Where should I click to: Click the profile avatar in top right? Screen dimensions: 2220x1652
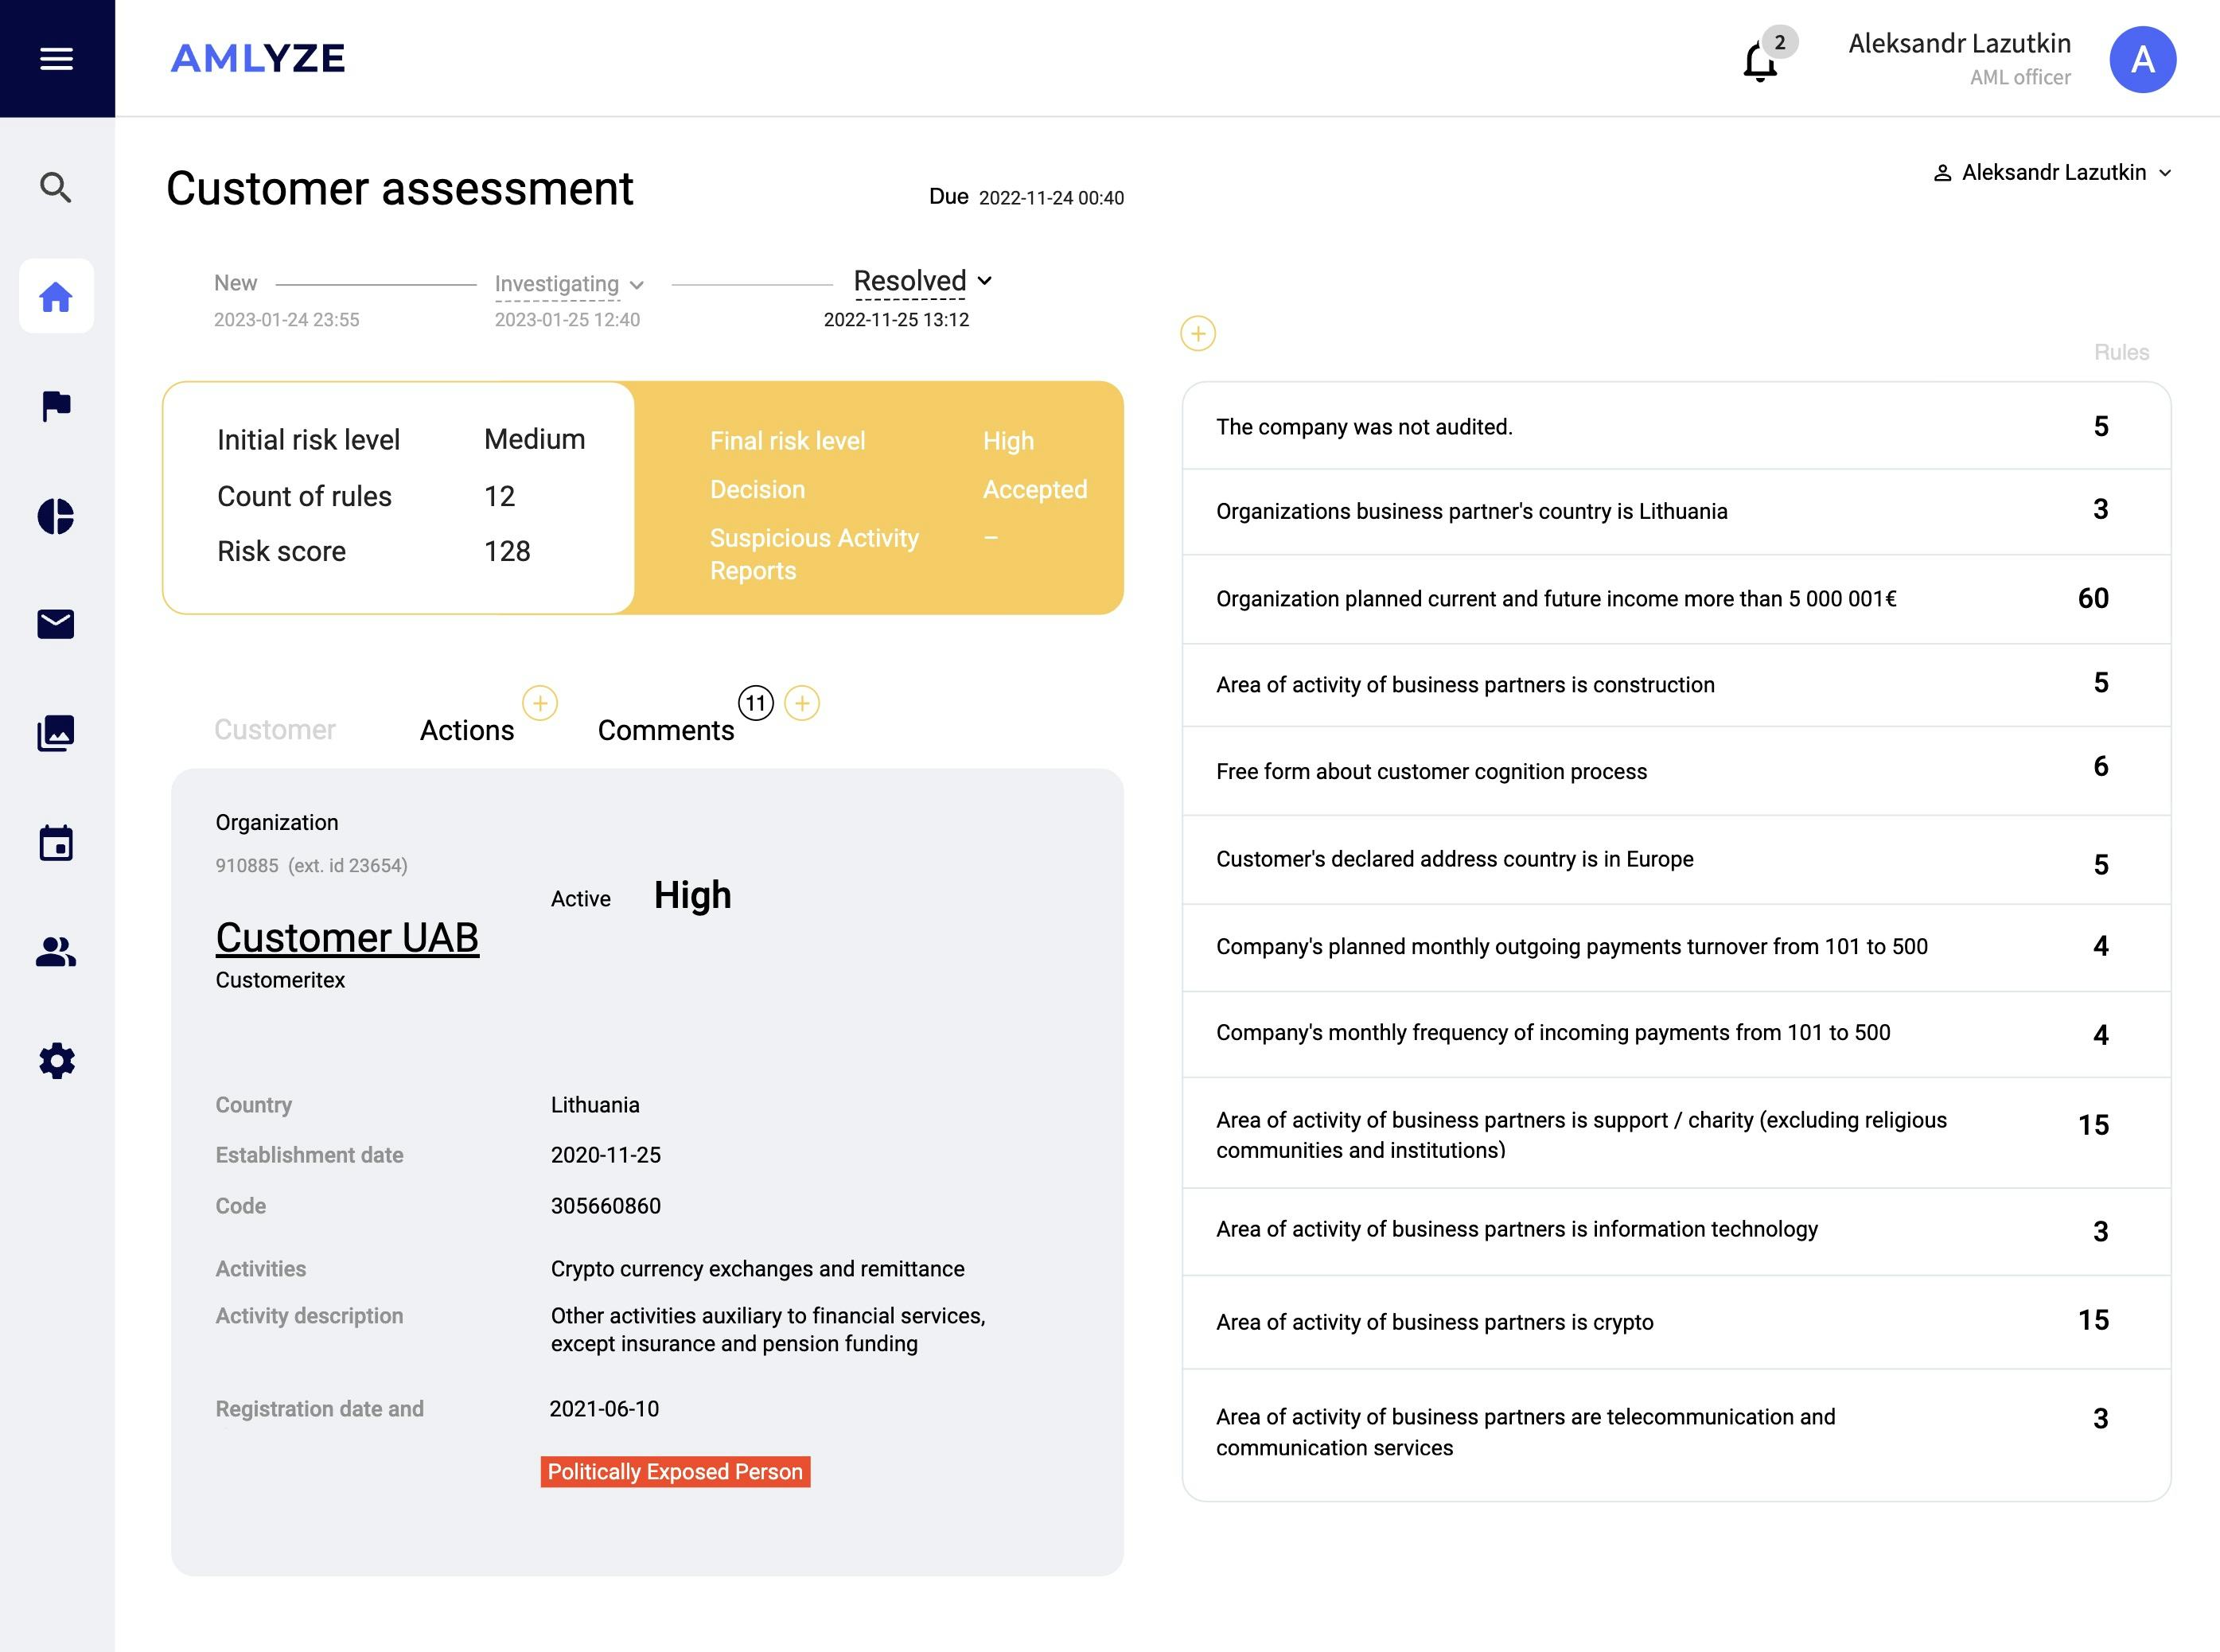2142,59
